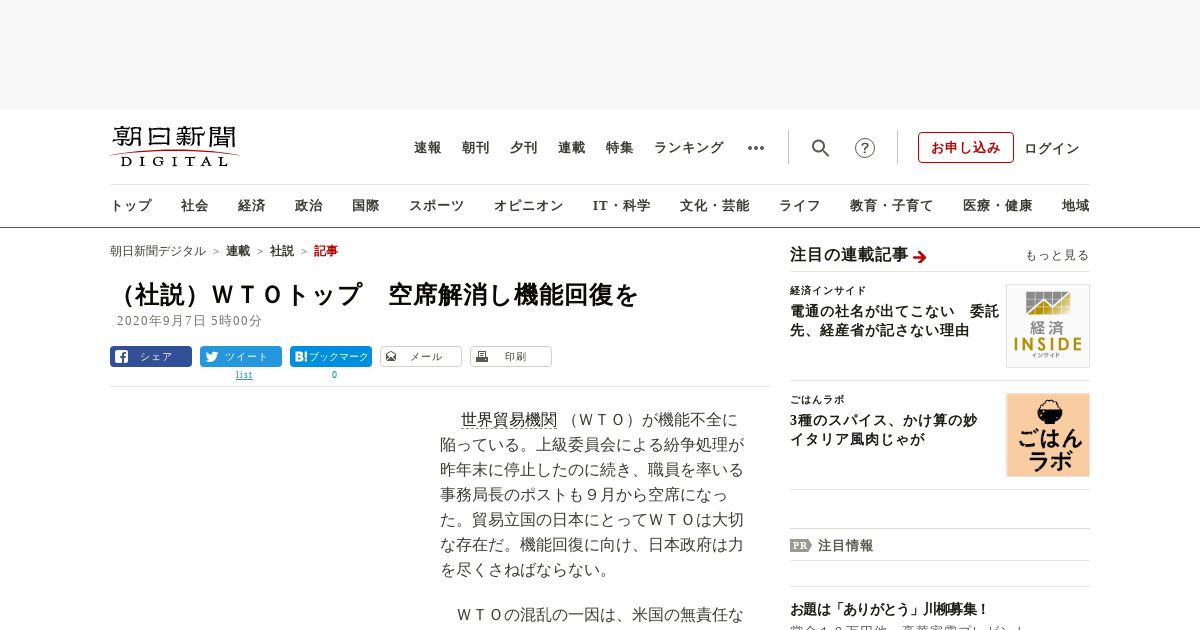Go to 速報 in top menu
This screenshot has width=1200, height=630.
[x=428, y=148]
